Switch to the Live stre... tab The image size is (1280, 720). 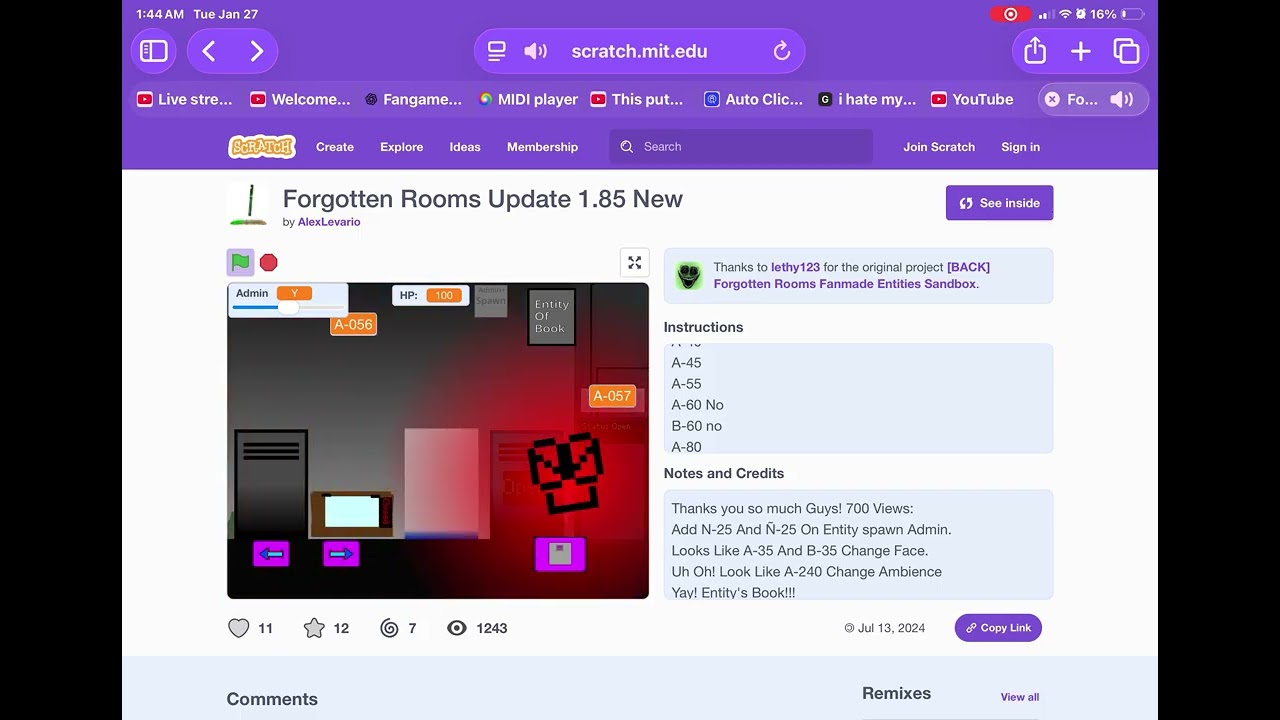pos(185,99)
